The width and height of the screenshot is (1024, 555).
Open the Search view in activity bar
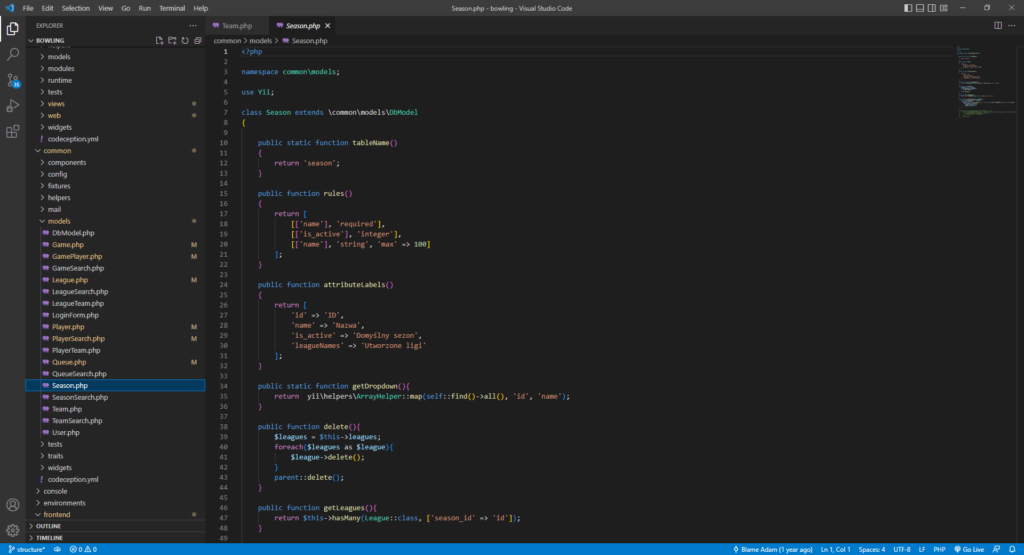pos(12,54)
